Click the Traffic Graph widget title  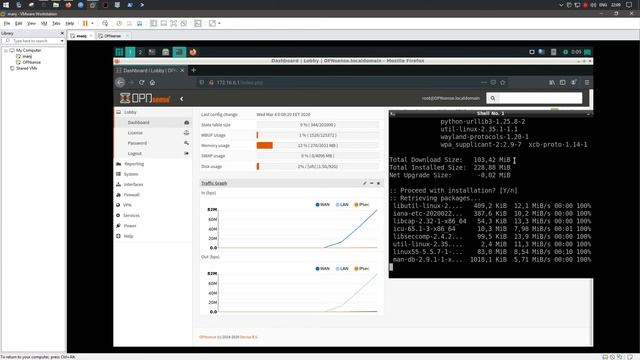(214, 183)
